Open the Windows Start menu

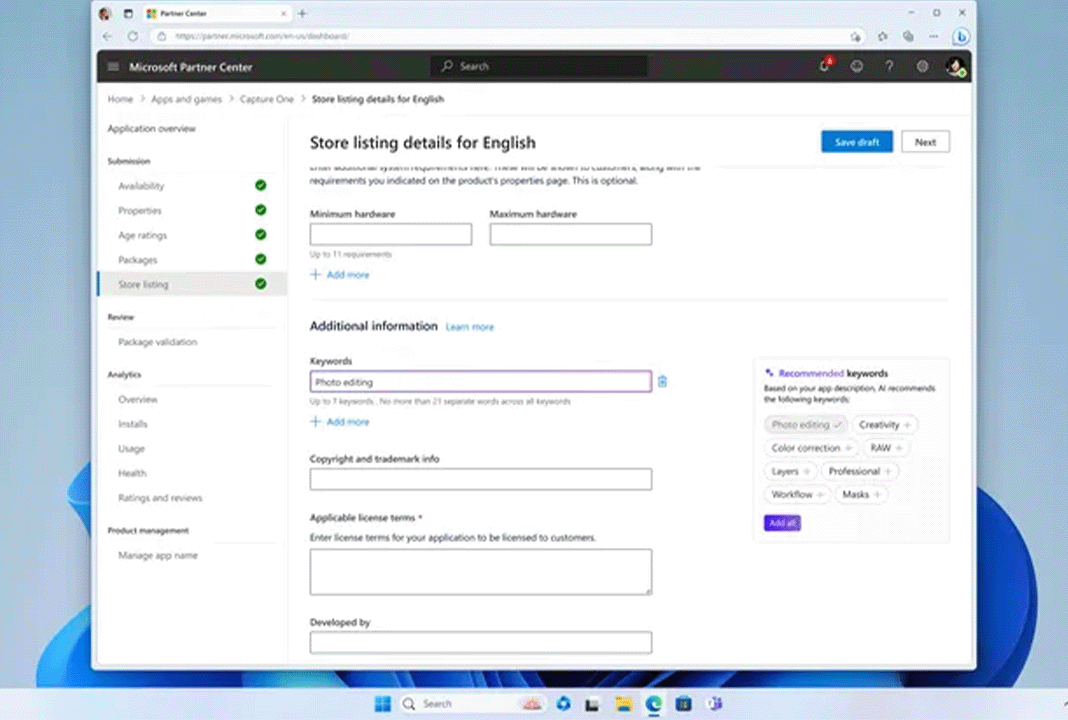tap(383, 704)
